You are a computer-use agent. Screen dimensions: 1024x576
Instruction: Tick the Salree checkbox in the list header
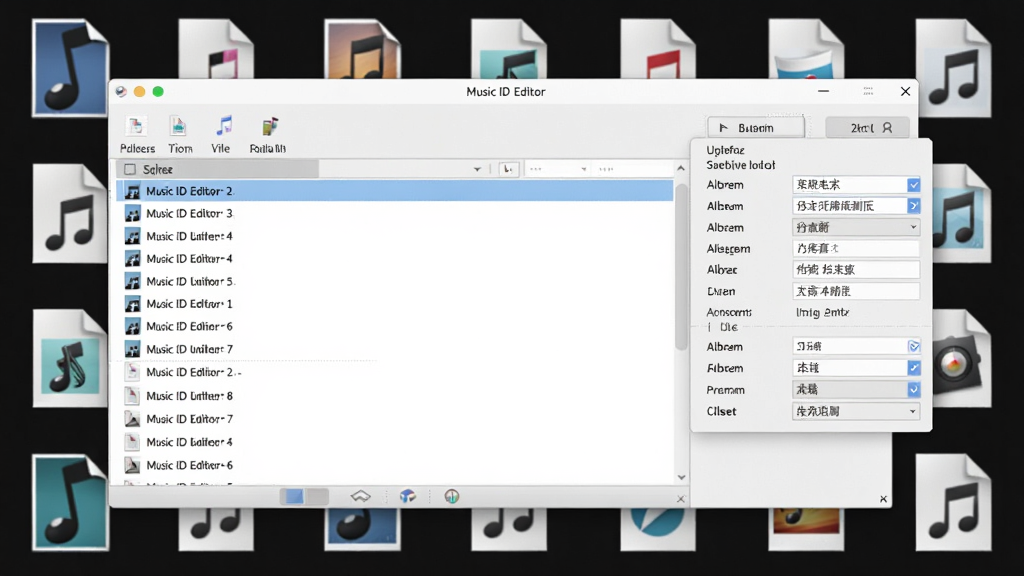(x=130, y=170)
